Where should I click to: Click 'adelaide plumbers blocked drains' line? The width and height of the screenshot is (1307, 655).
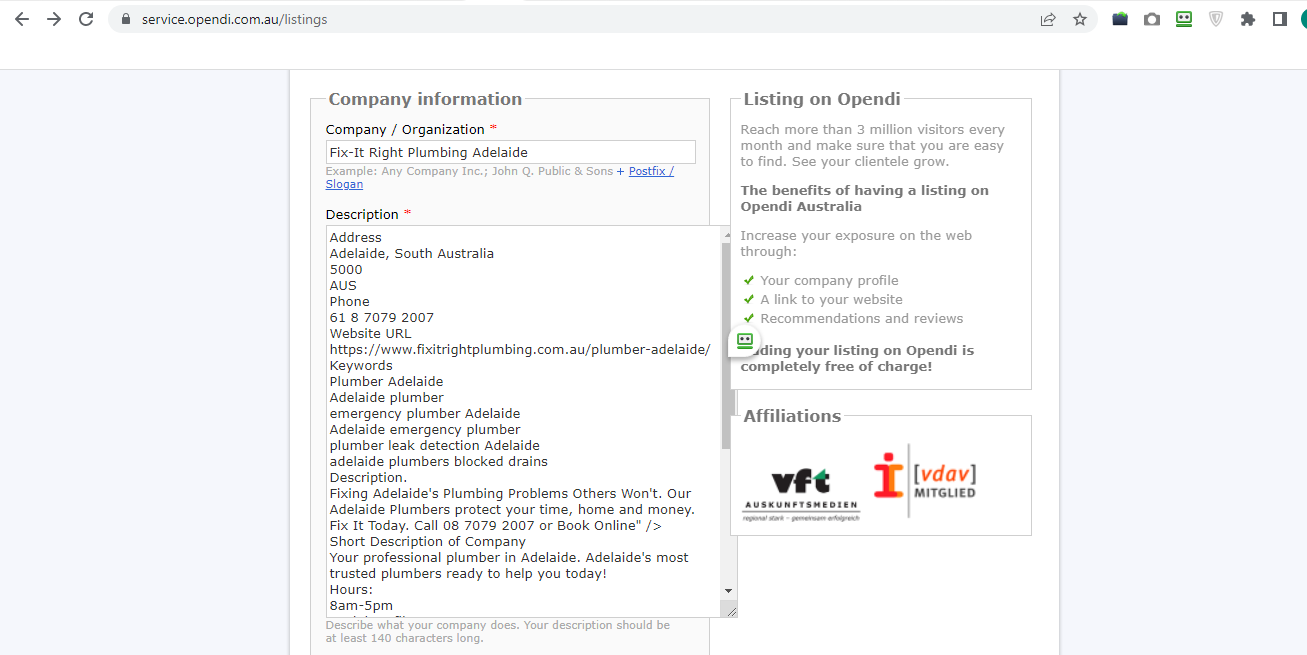pyautogui.click(x=439, y=461)
